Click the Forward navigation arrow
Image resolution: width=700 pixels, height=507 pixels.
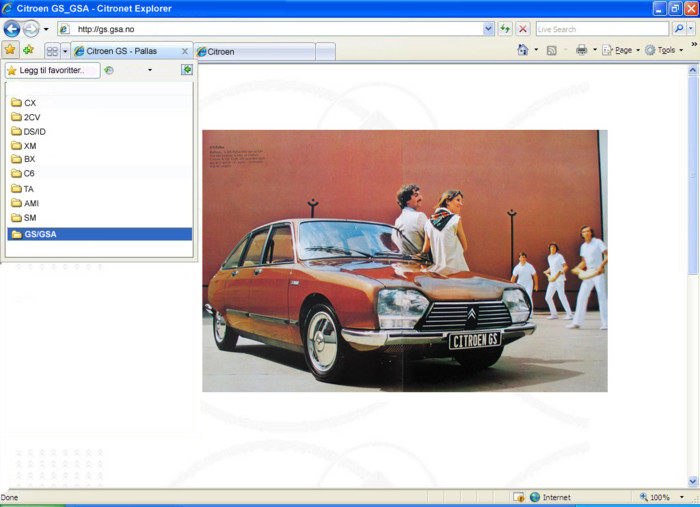31,29
